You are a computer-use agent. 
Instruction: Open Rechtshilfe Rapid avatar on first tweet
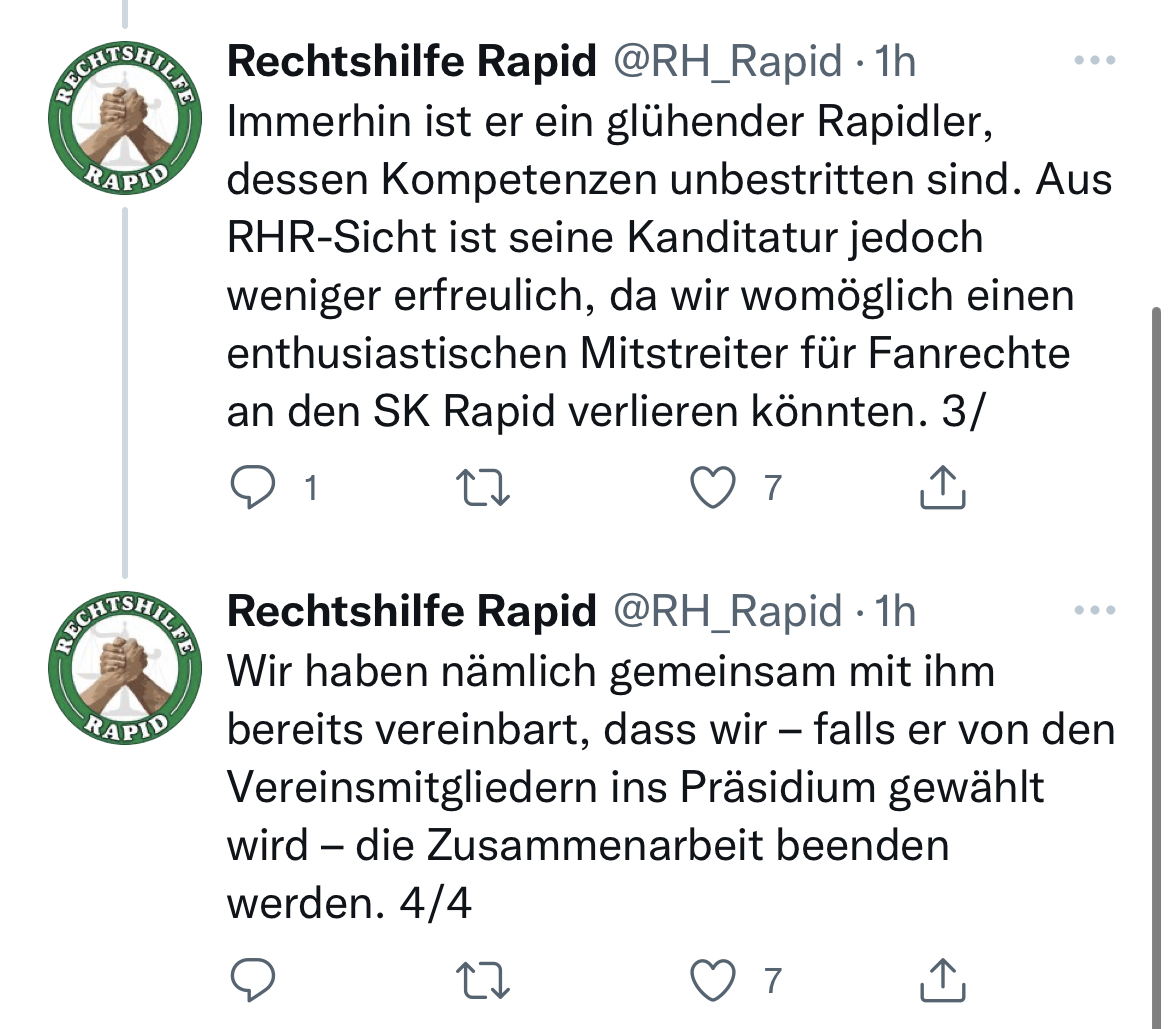click(x=125, y=118)
